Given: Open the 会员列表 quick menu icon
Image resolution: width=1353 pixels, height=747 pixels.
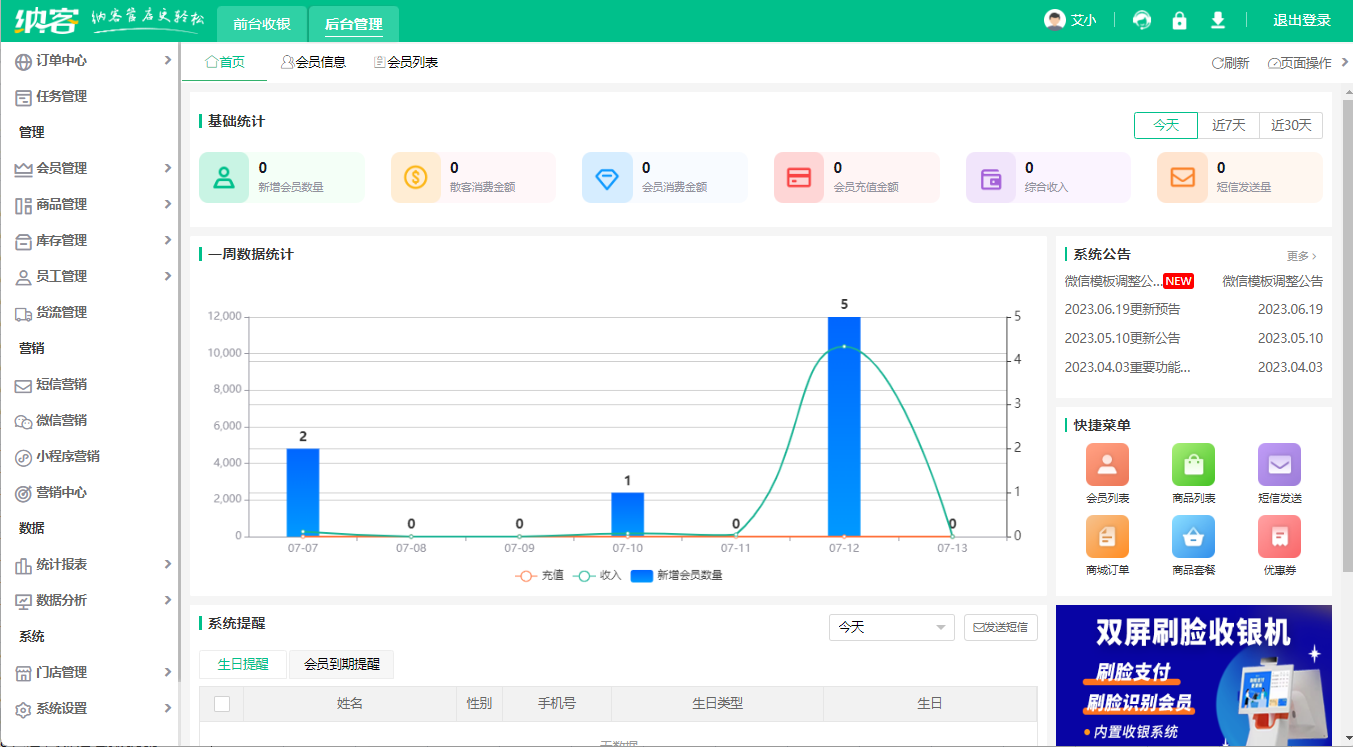Looking at the screenshot, I should pos(1107,465).
